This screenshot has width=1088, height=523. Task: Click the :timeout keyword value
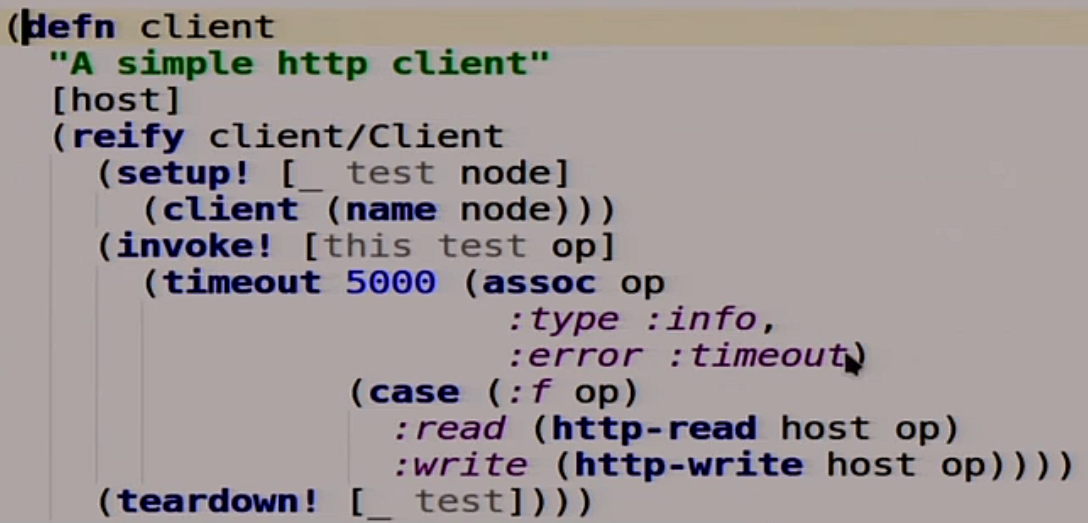click(x=759, y=357)
